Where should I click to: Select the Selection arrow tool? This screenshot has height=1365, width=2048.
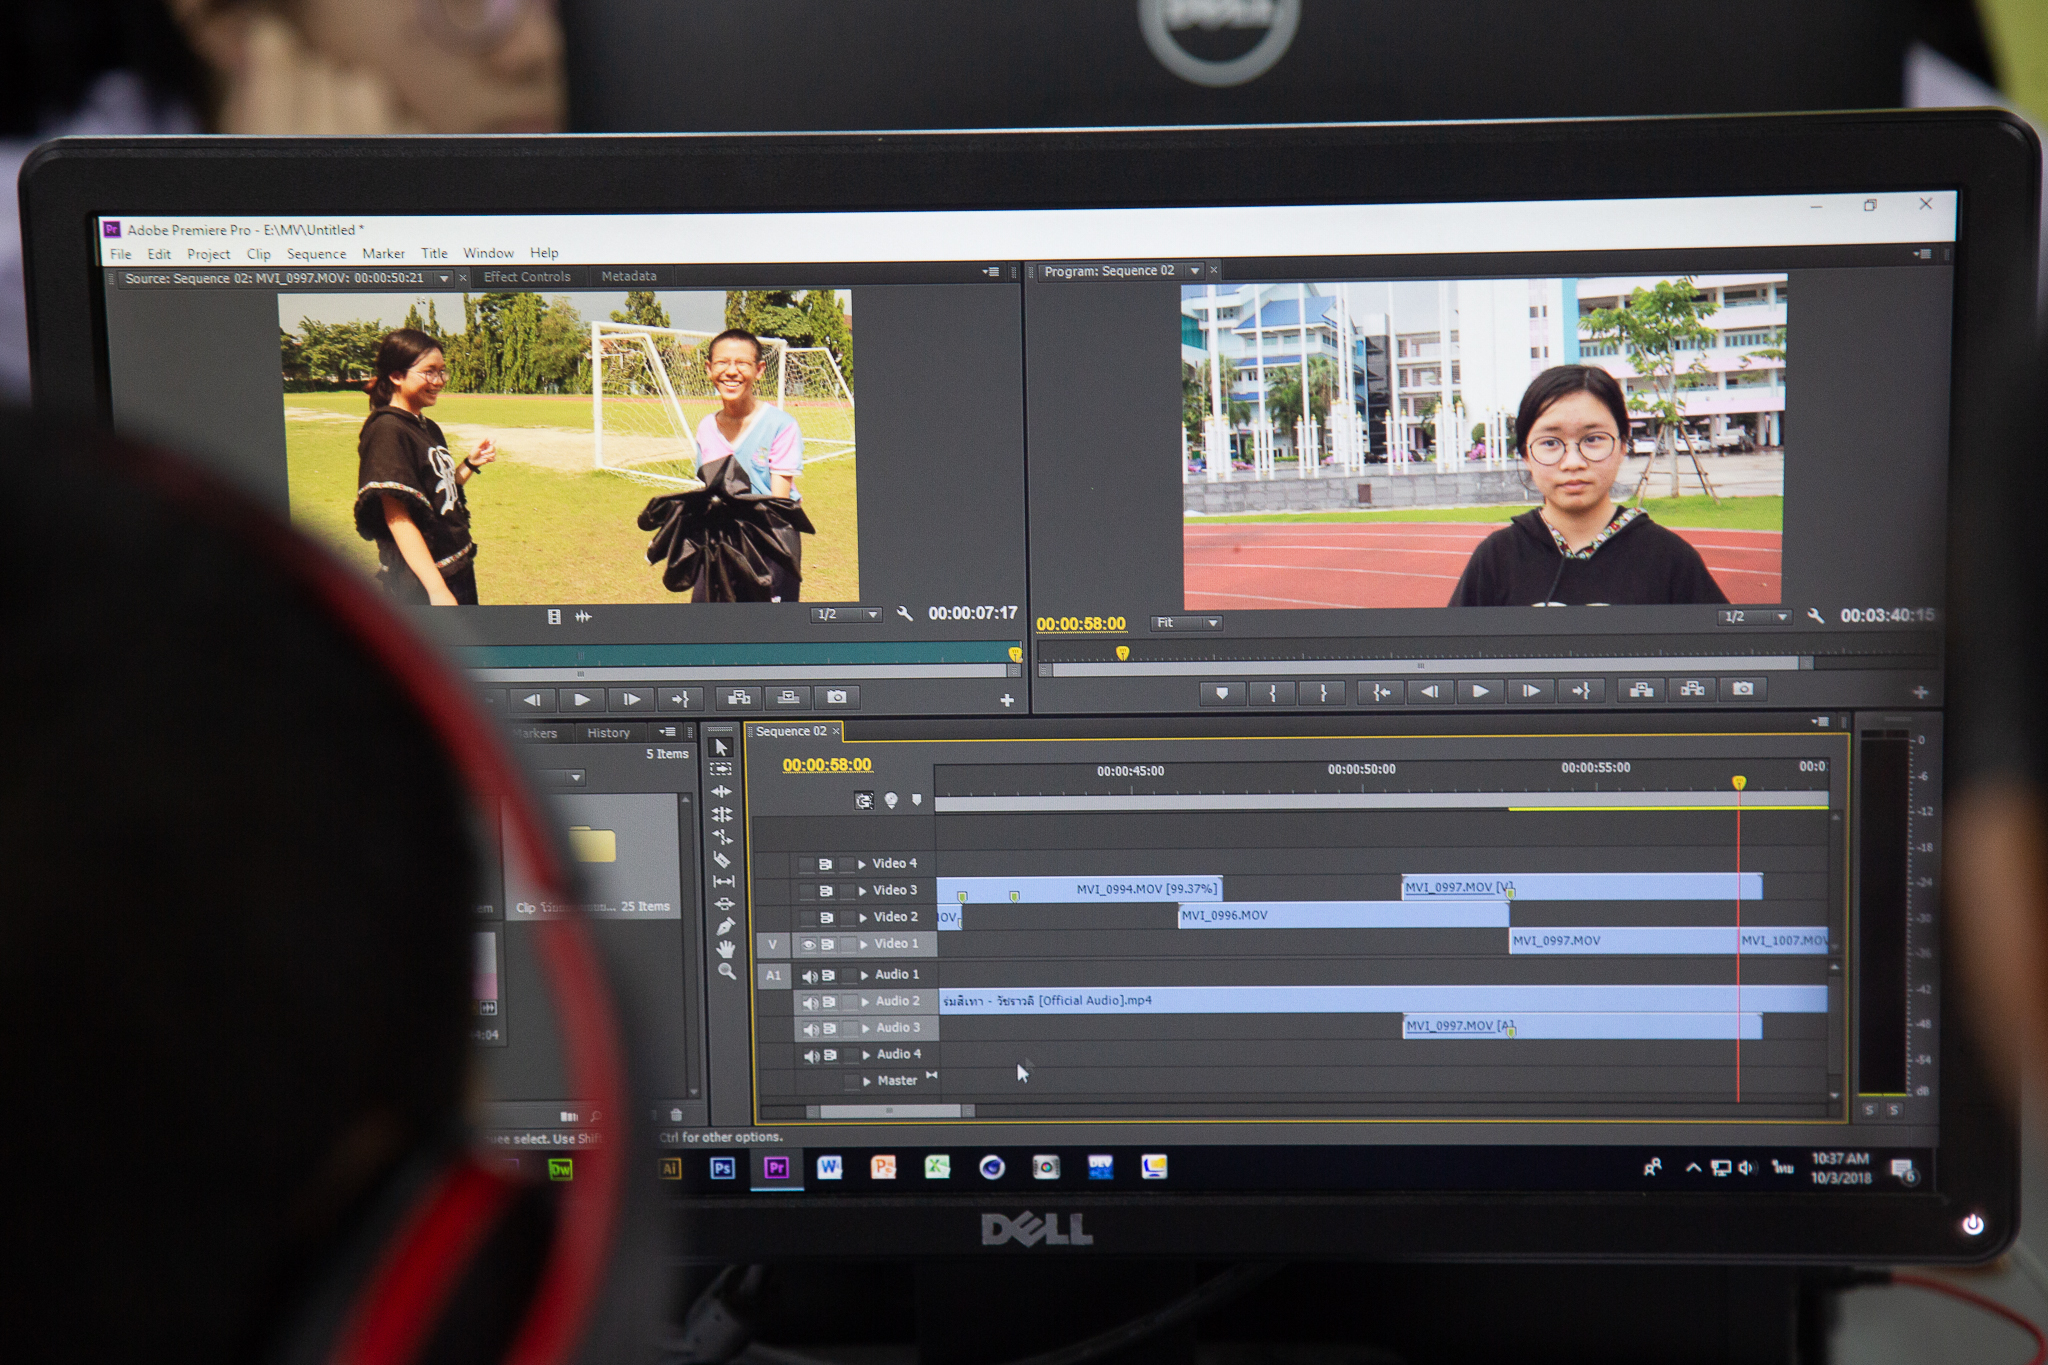pyautogui.click(x=721, y=747)
